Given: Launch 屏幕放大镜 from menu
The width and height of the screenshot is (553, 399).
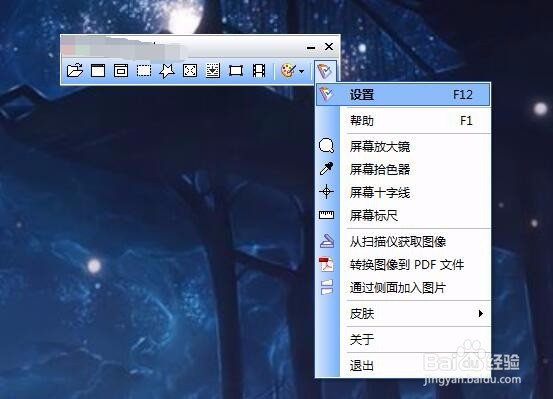Looking at the screenshot, I should (403, 146).
